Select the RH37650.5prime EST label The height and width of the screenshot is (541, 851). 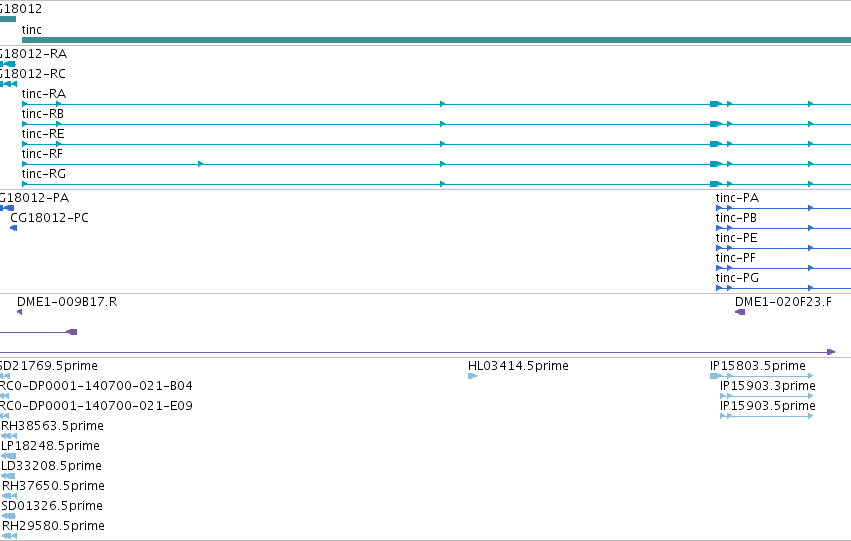click(53, 487)
